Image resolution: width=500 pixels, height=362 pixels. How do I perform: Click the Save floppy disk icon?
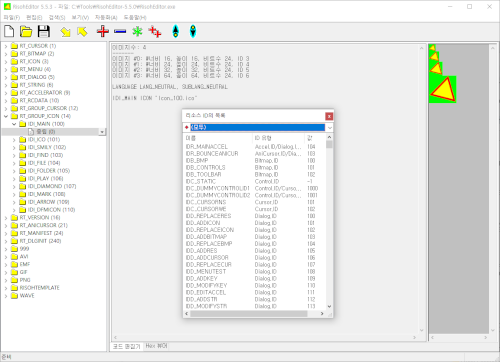(44, 31)
